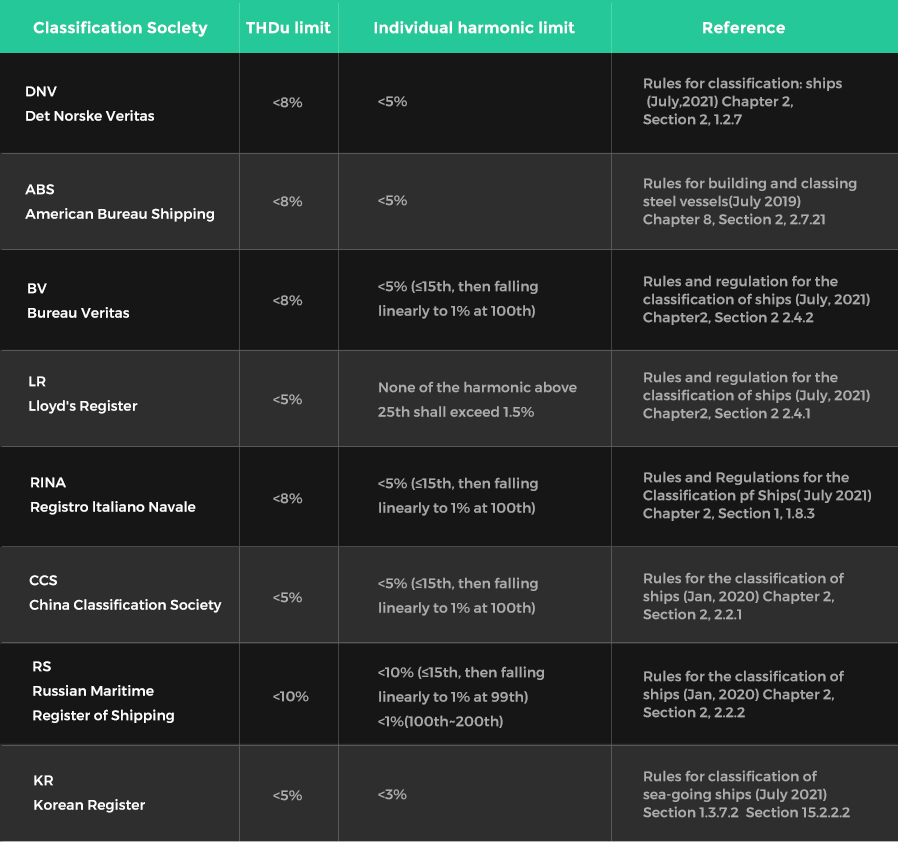Select the LR Lloyd's Register cell

point(120,399)
